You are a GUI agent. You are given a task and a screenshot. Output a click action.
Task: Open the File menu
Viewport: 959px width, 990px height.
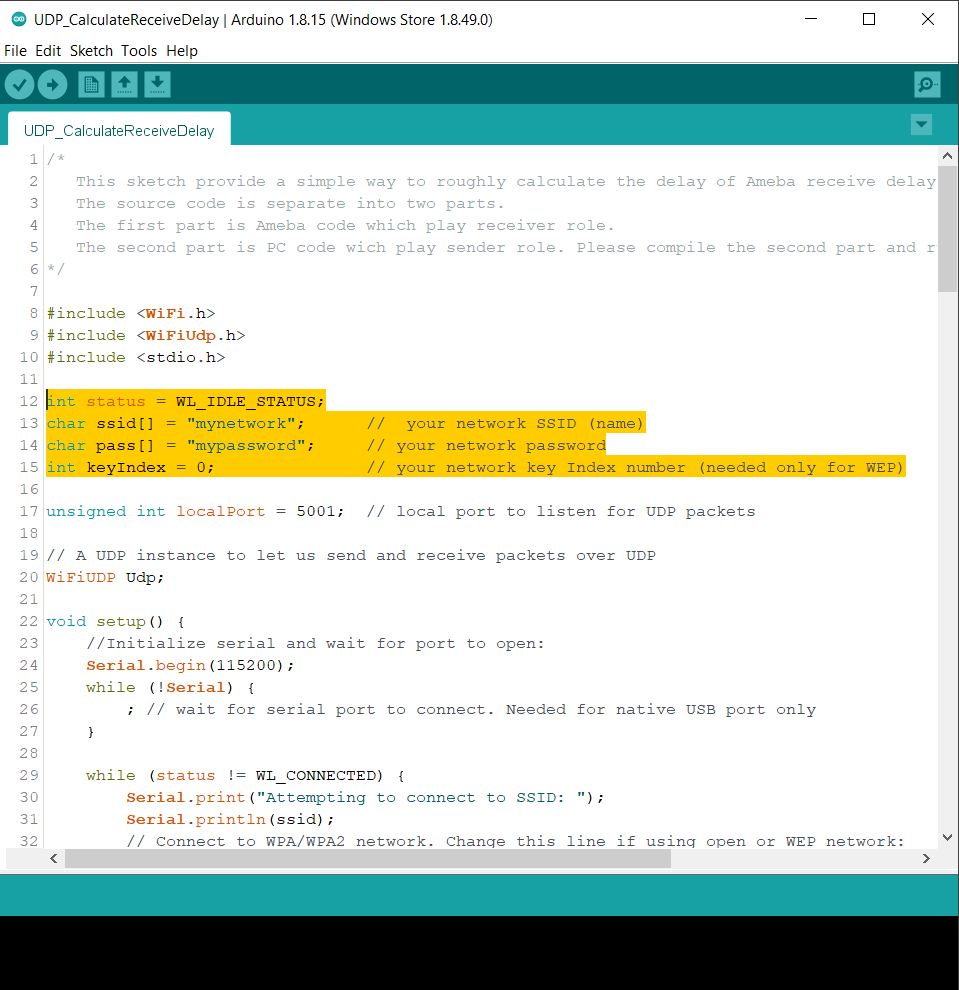pyautogui.click(x=15, y=51)
